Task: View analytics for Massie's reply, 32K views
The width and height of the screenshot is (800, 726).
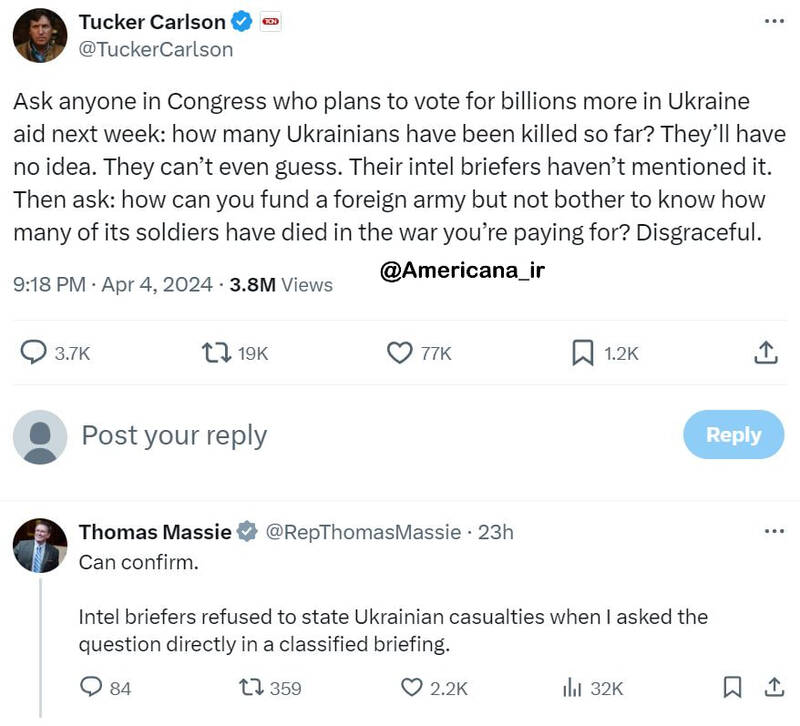Action: (x=573, y=687)
